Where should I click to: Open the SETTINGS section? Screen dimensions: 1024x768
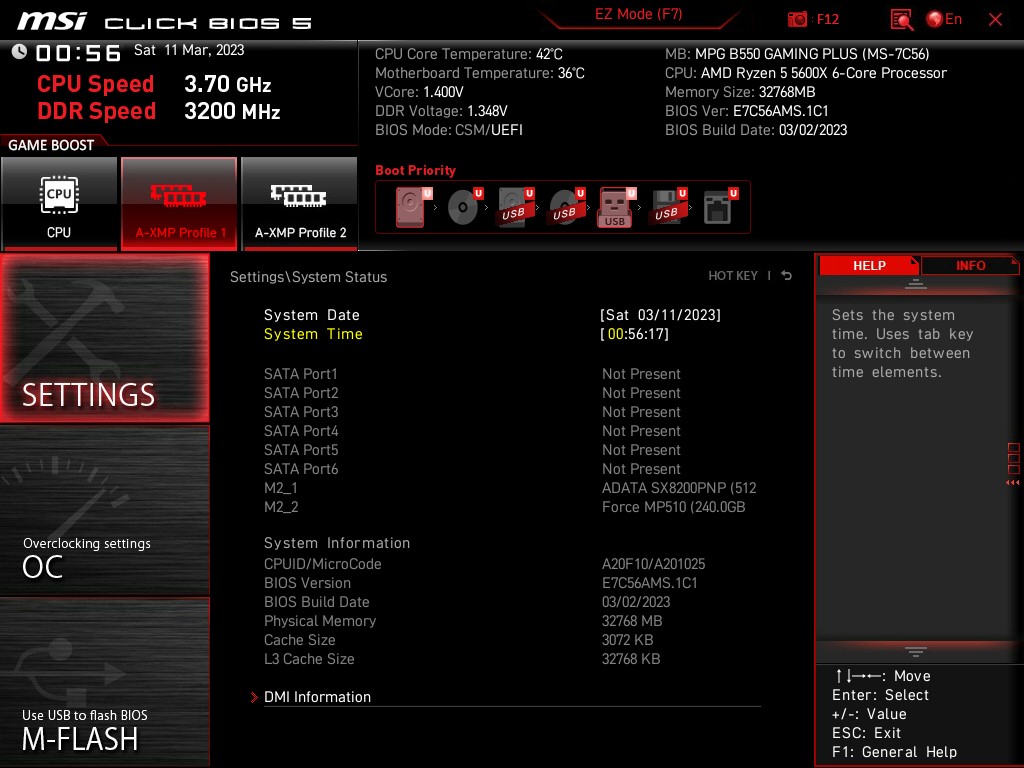coord(104,338)
